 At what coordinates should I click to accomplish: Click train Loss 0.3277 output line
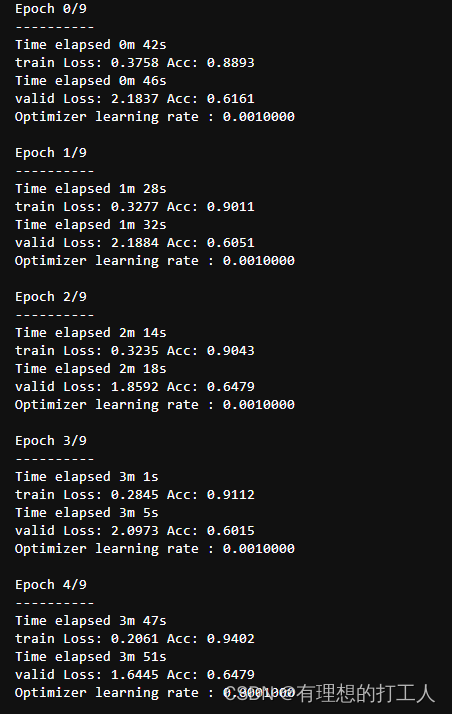coord(135,206)
